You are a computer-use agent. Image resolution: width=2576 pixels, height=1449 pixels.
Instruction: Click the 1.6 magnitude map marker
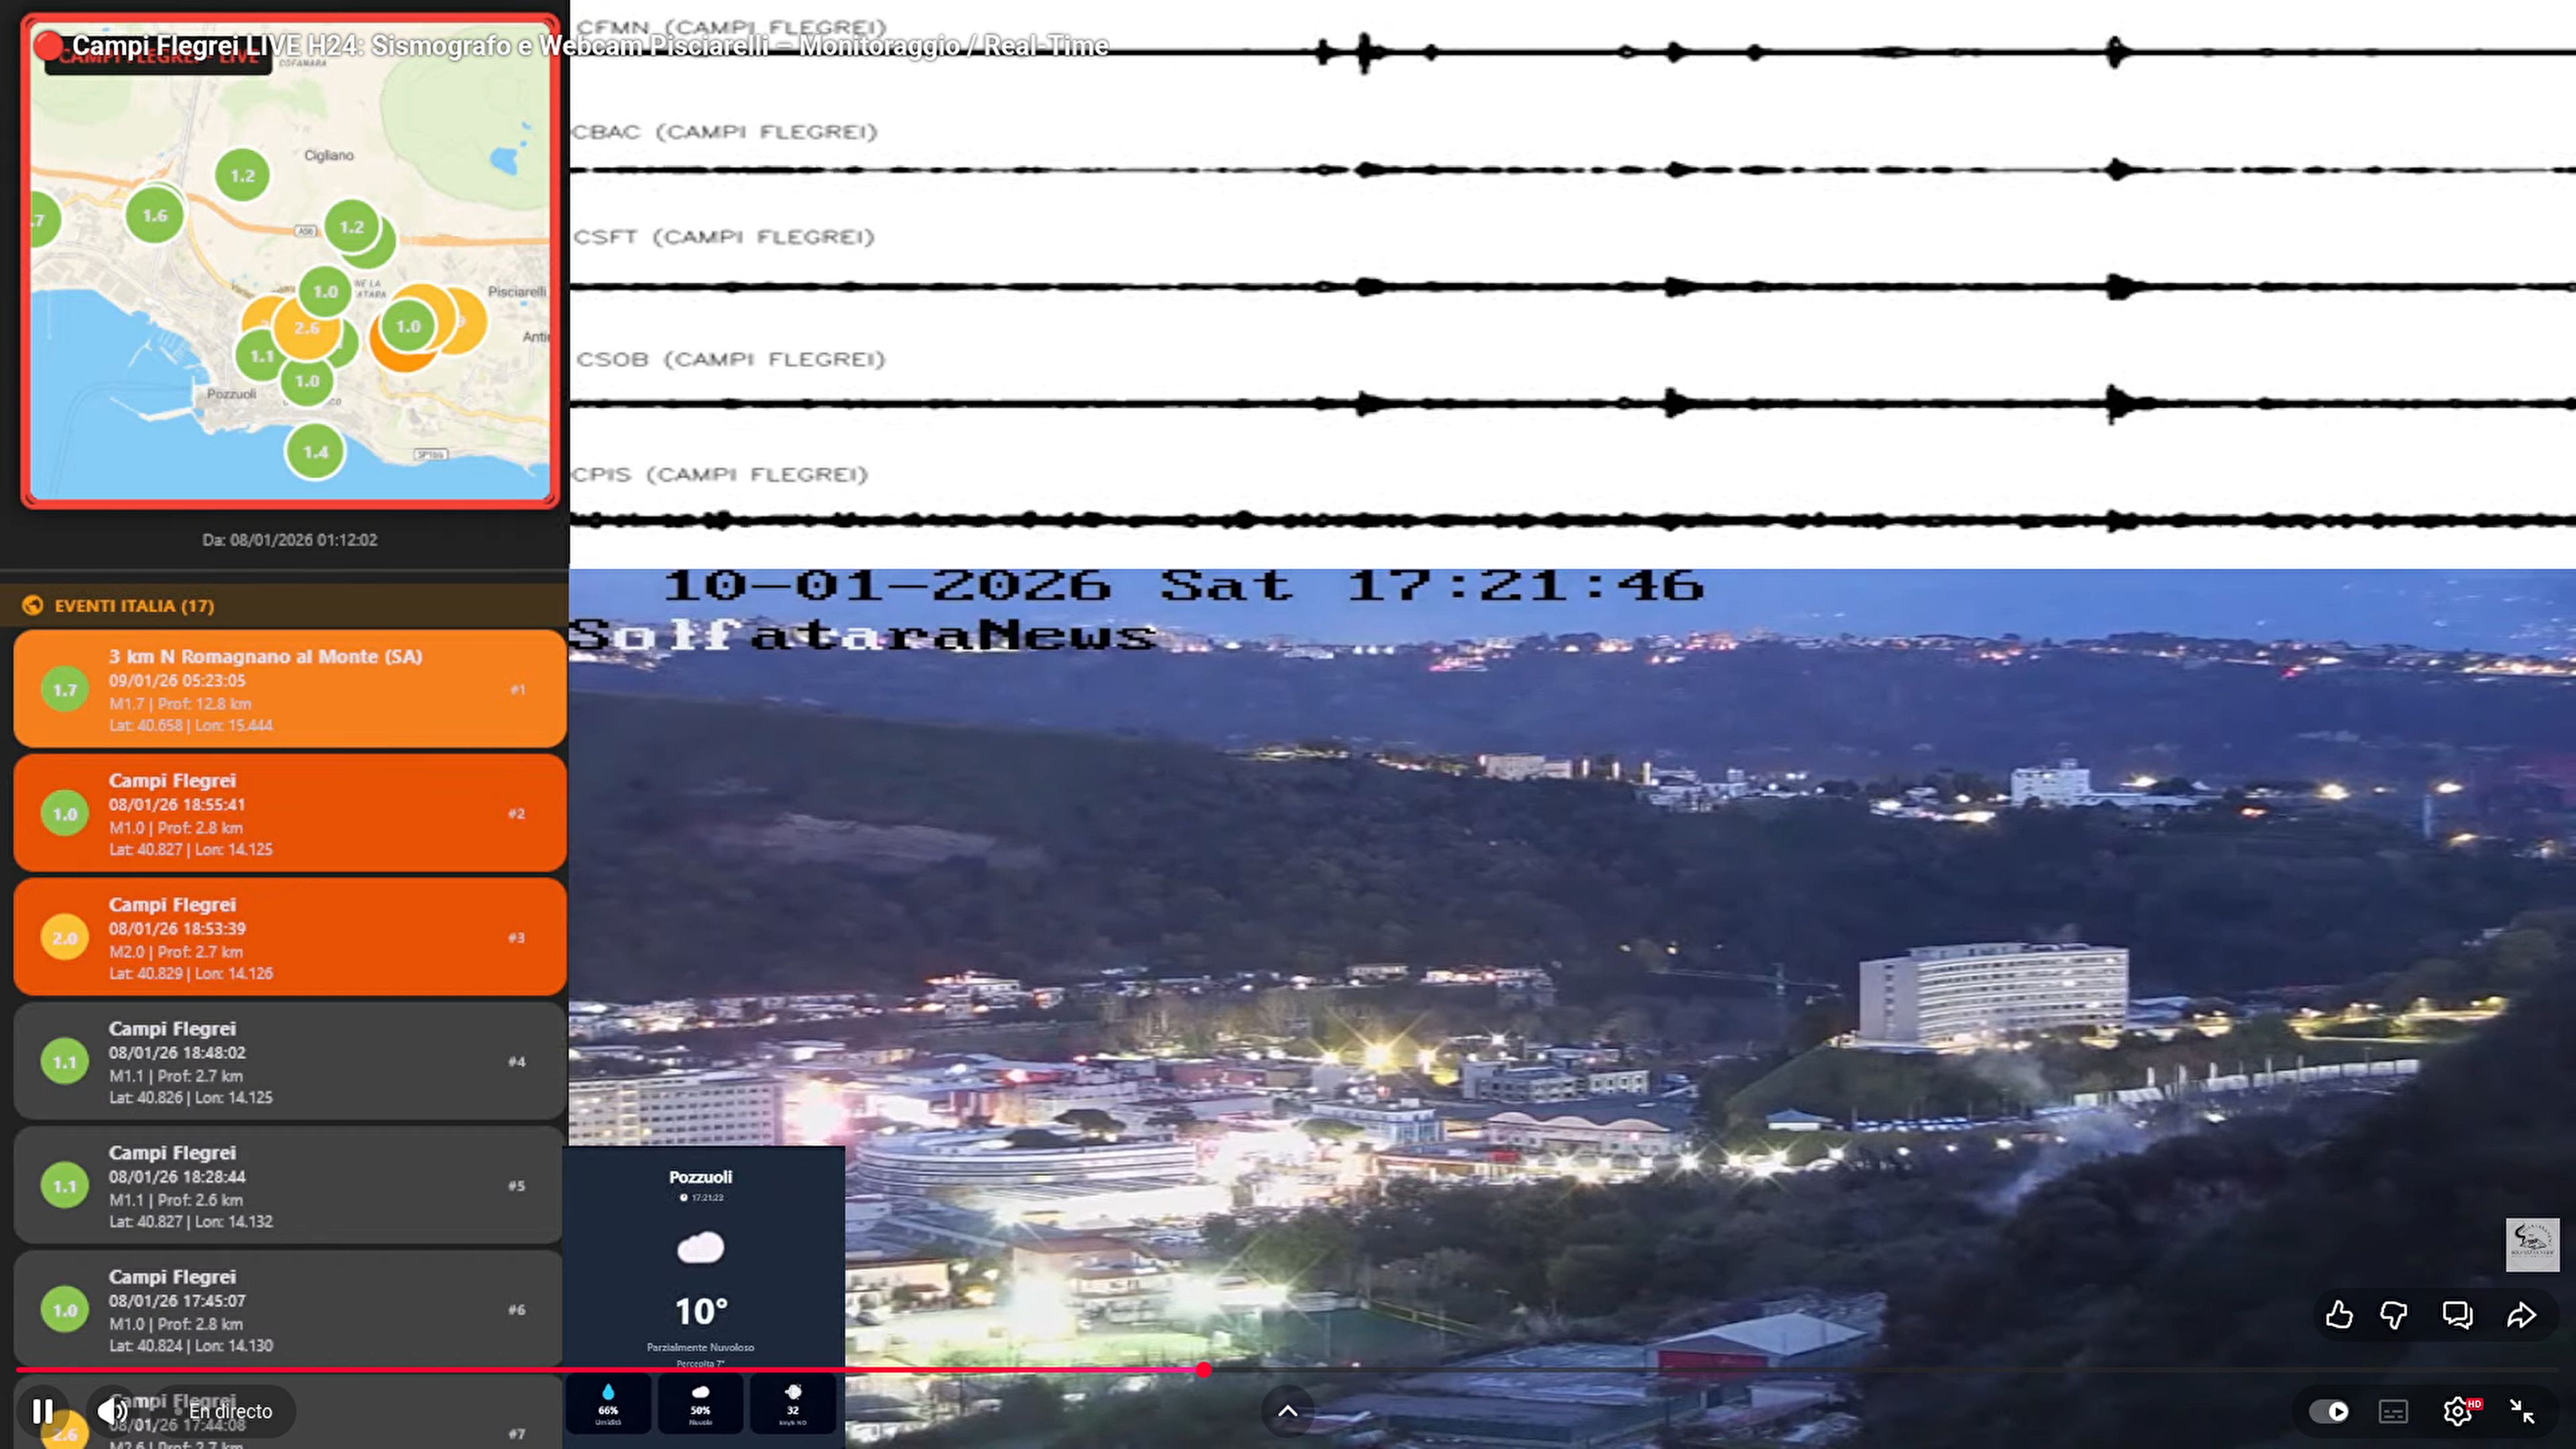click(154, 216)
